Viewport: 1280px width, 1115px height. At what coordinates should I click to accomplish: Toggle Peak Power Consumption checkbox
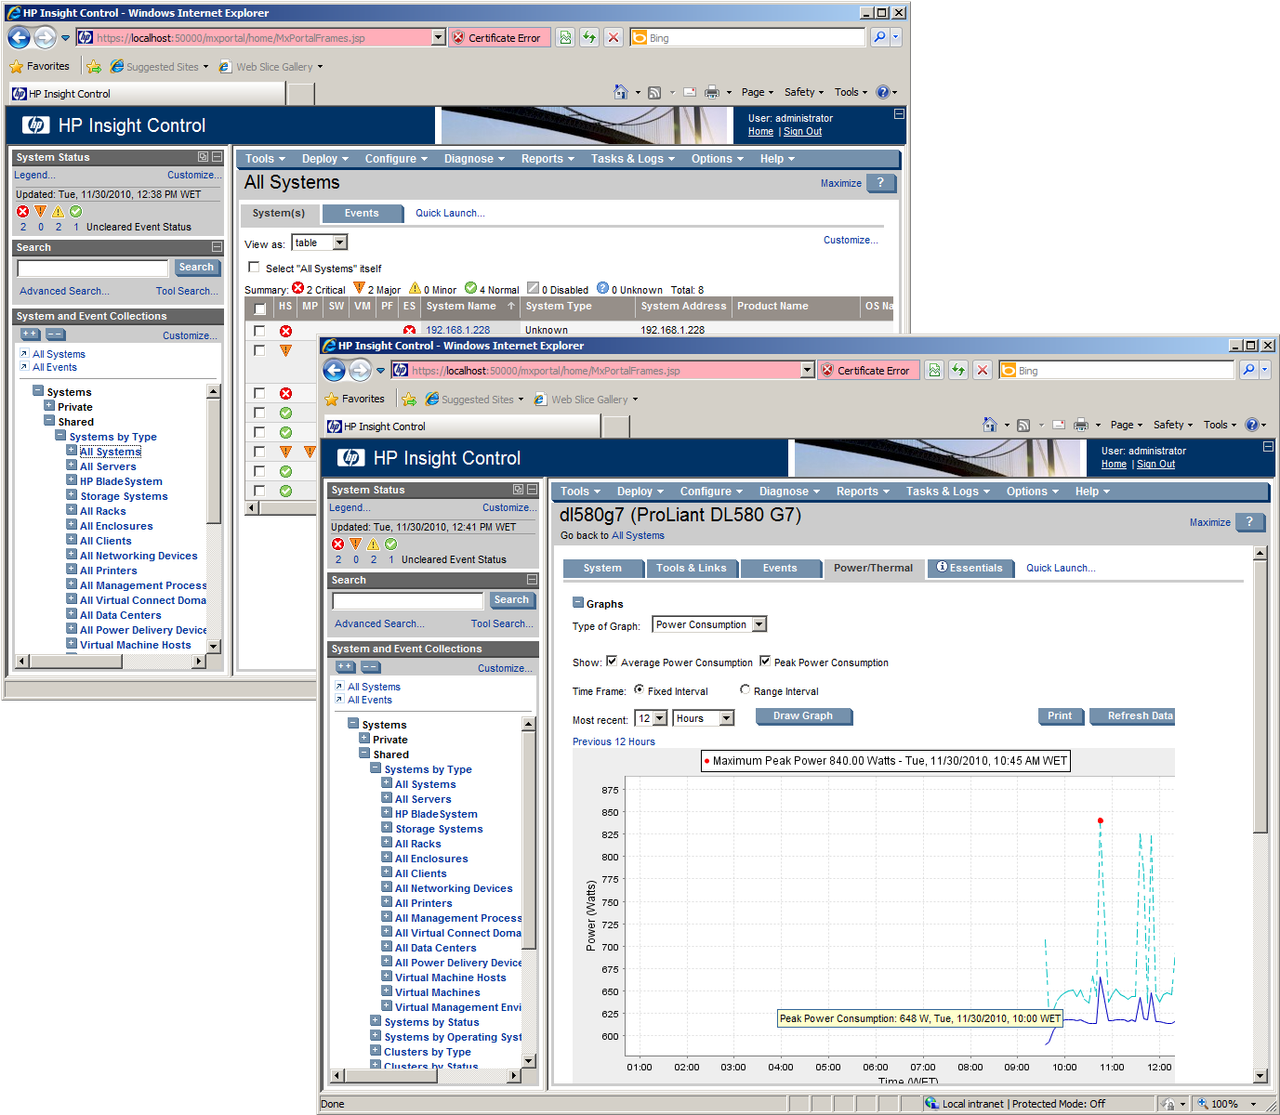(765, 661)
